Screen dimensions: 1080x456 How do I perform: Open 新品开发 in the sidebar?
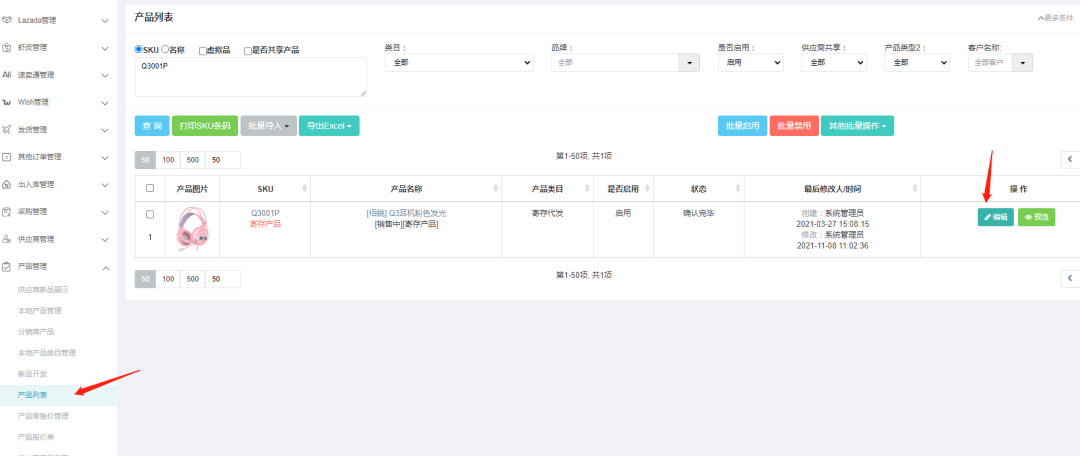pyautogui.click(x=32, y=373)
